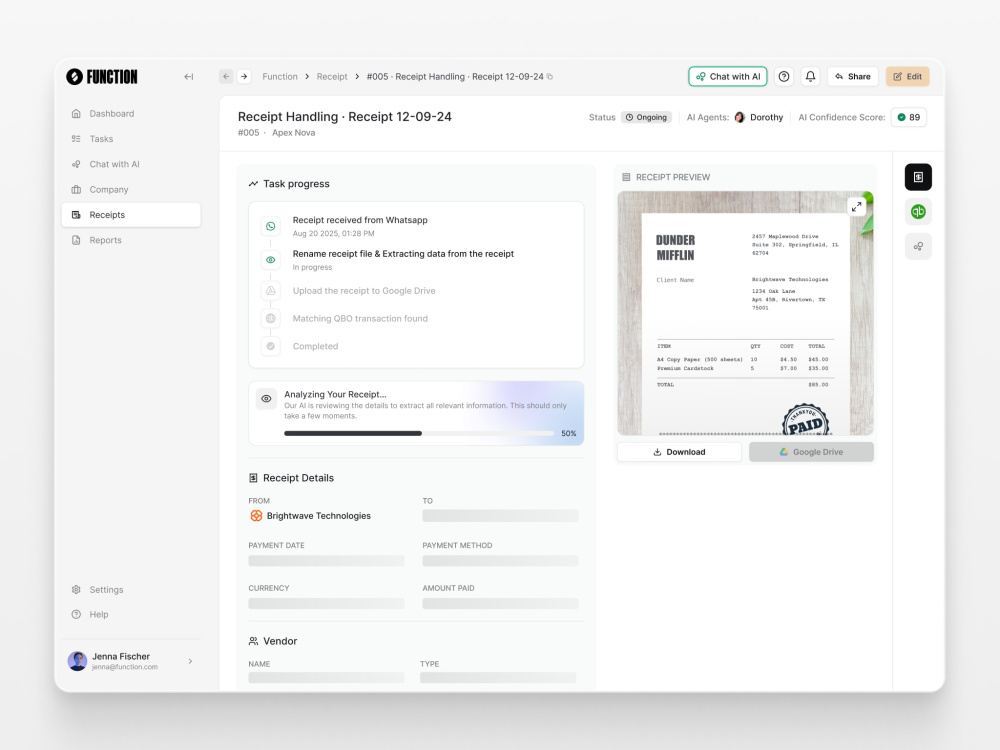Go forward using the right arrow button

(244, 77)
